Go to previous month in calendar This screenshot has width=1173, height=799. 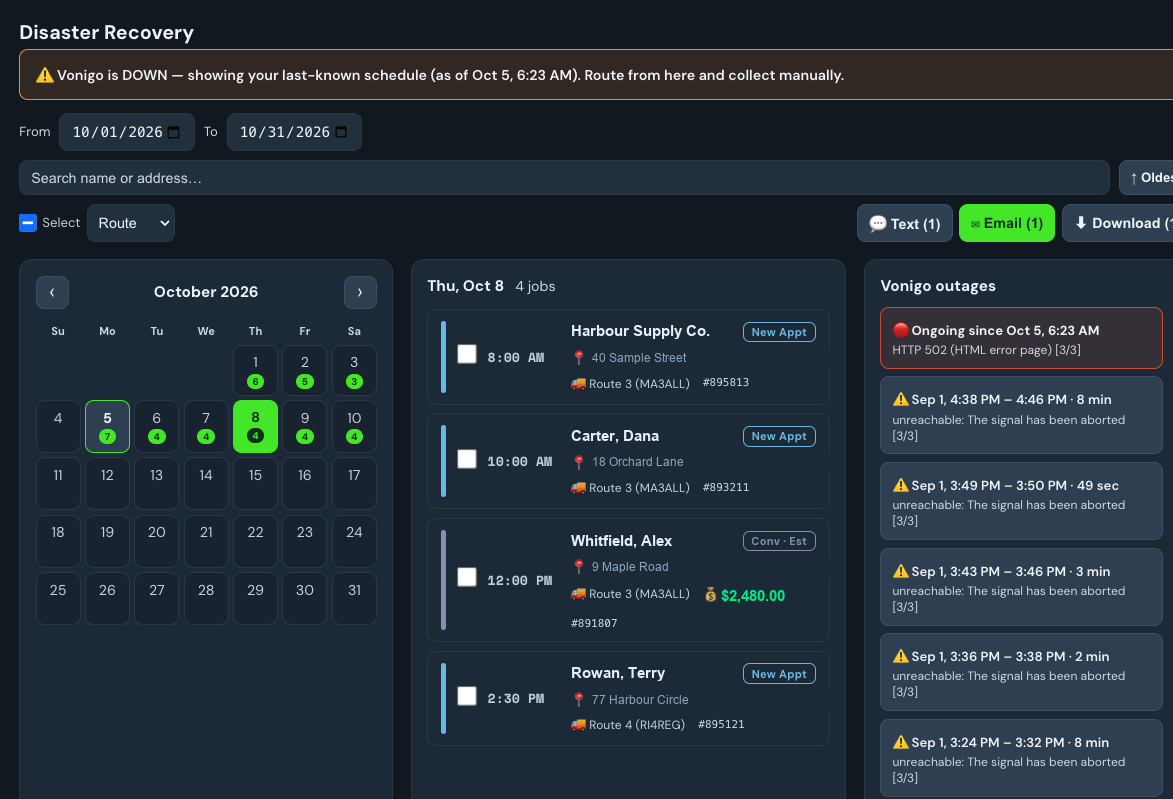tap(52, 293)
